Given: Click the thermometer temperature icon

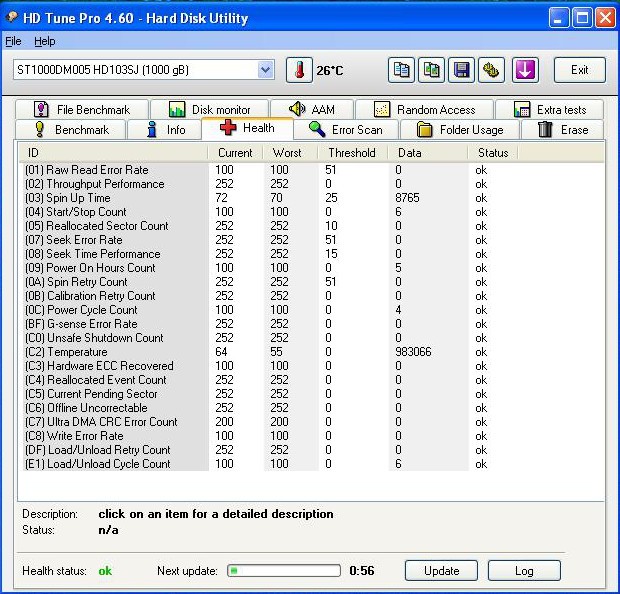Looking at the screenshot, I should [299, 70].
